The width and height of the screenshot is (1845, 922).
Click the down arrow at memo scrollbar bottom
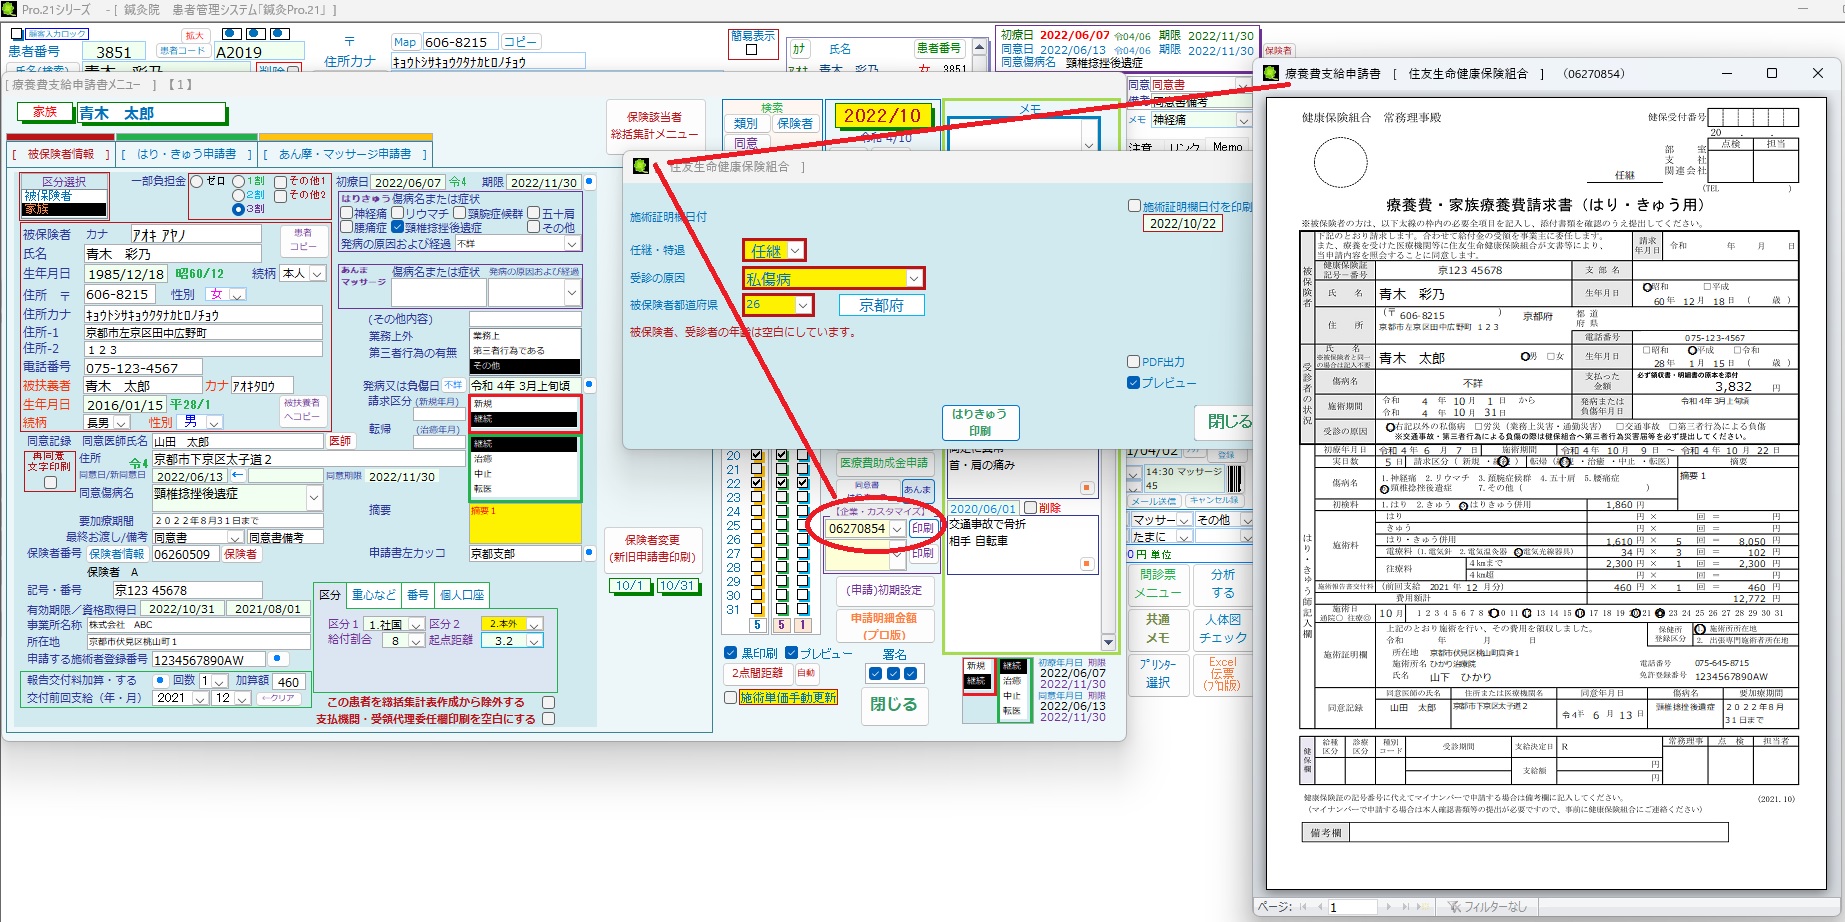[x=1107, y=641]
